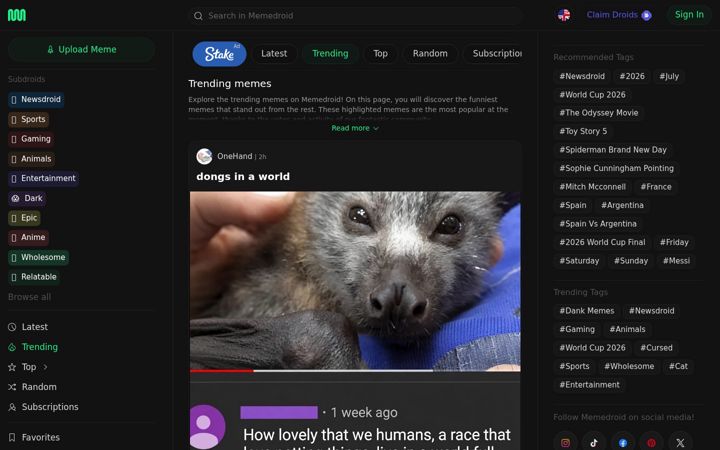720x450 pixels.
Task: Click the Sign In button
Action: click(x=689, y=15)
